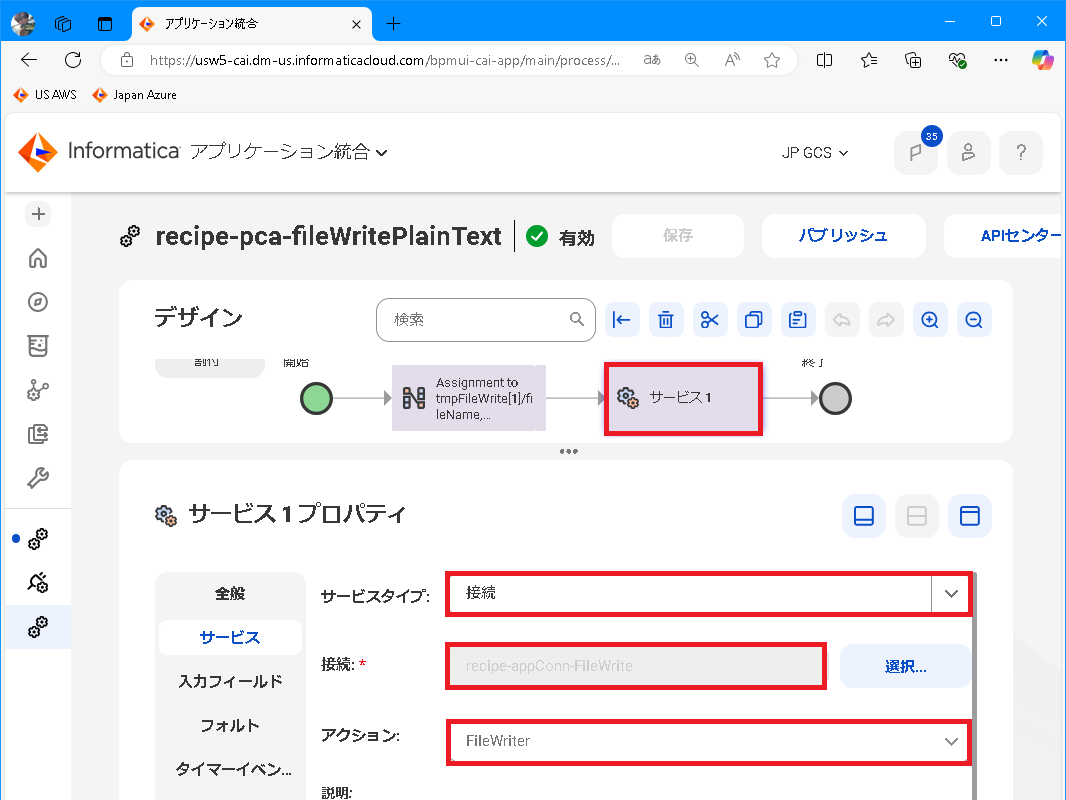Select the 入力フィールド tab
The height and width of the screenshot is (800, 1066).
[230, 681]
